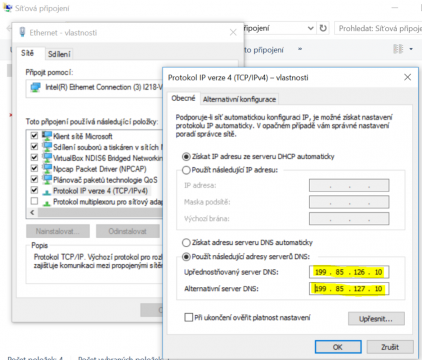Image resolution: width=422 pixels, height=360 pixels.
Task: Click the Protokol multiplexoru icon
Action: 47,202
